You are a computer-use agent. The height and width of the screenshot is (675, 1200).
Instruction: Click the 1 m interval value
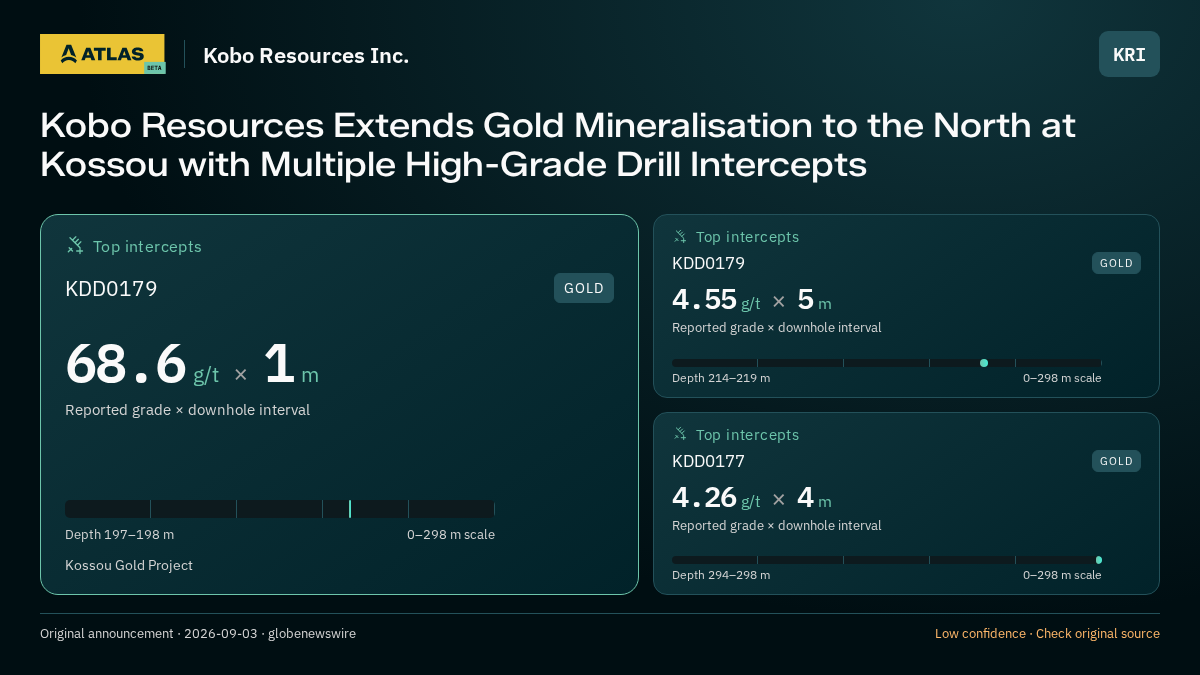(291, 364)
